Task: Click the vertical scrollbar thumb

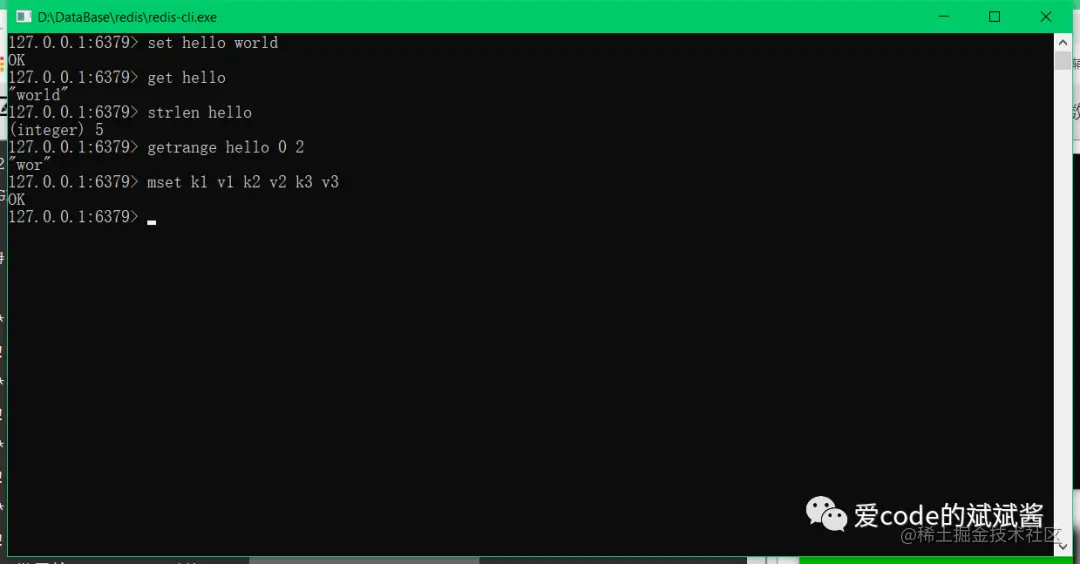Action: point(1062,61)
